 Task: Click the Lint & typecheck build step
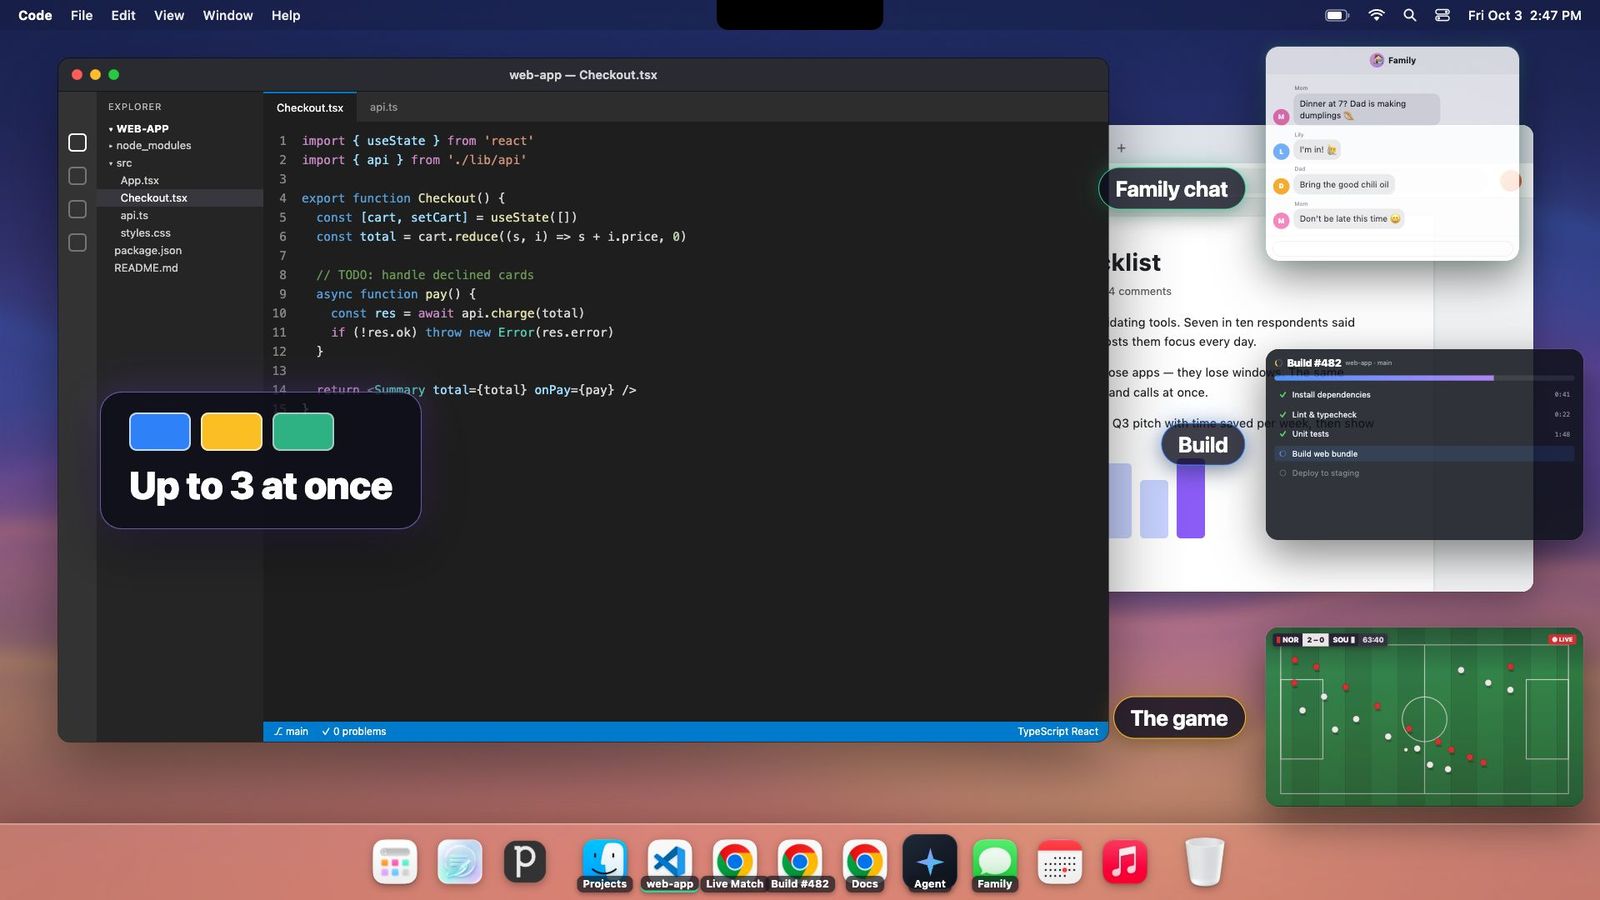(x=1425, y=415)
